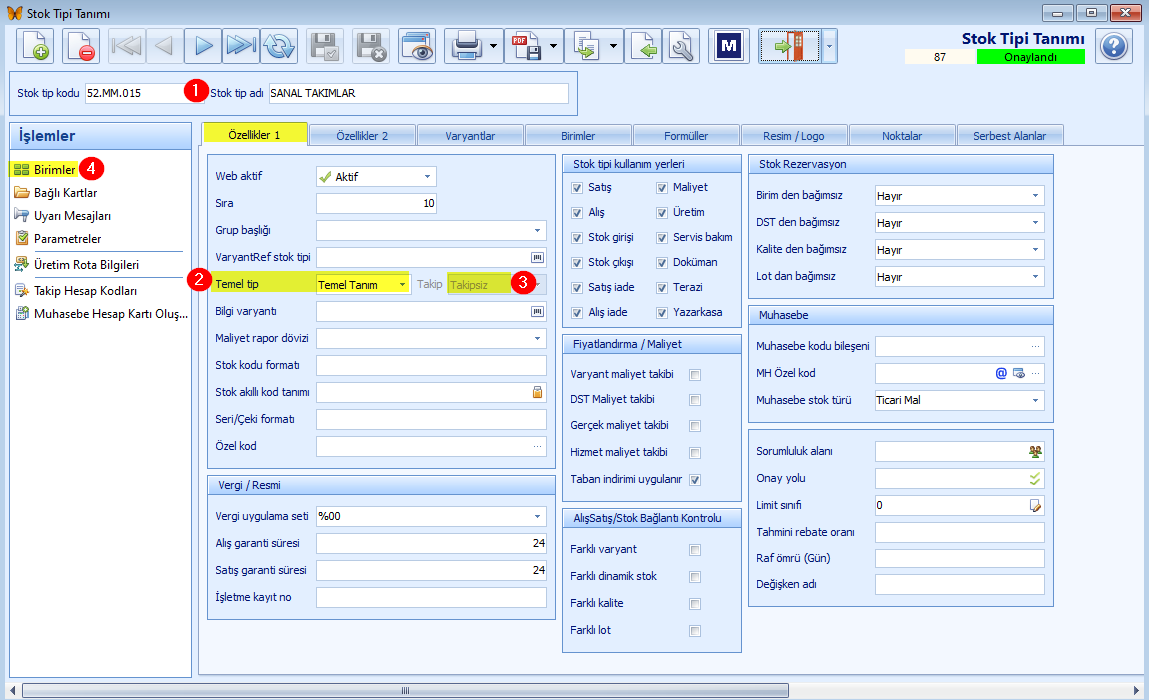
Task: Click the horizontal scrollbar at bottom
Action: (405, 690)
